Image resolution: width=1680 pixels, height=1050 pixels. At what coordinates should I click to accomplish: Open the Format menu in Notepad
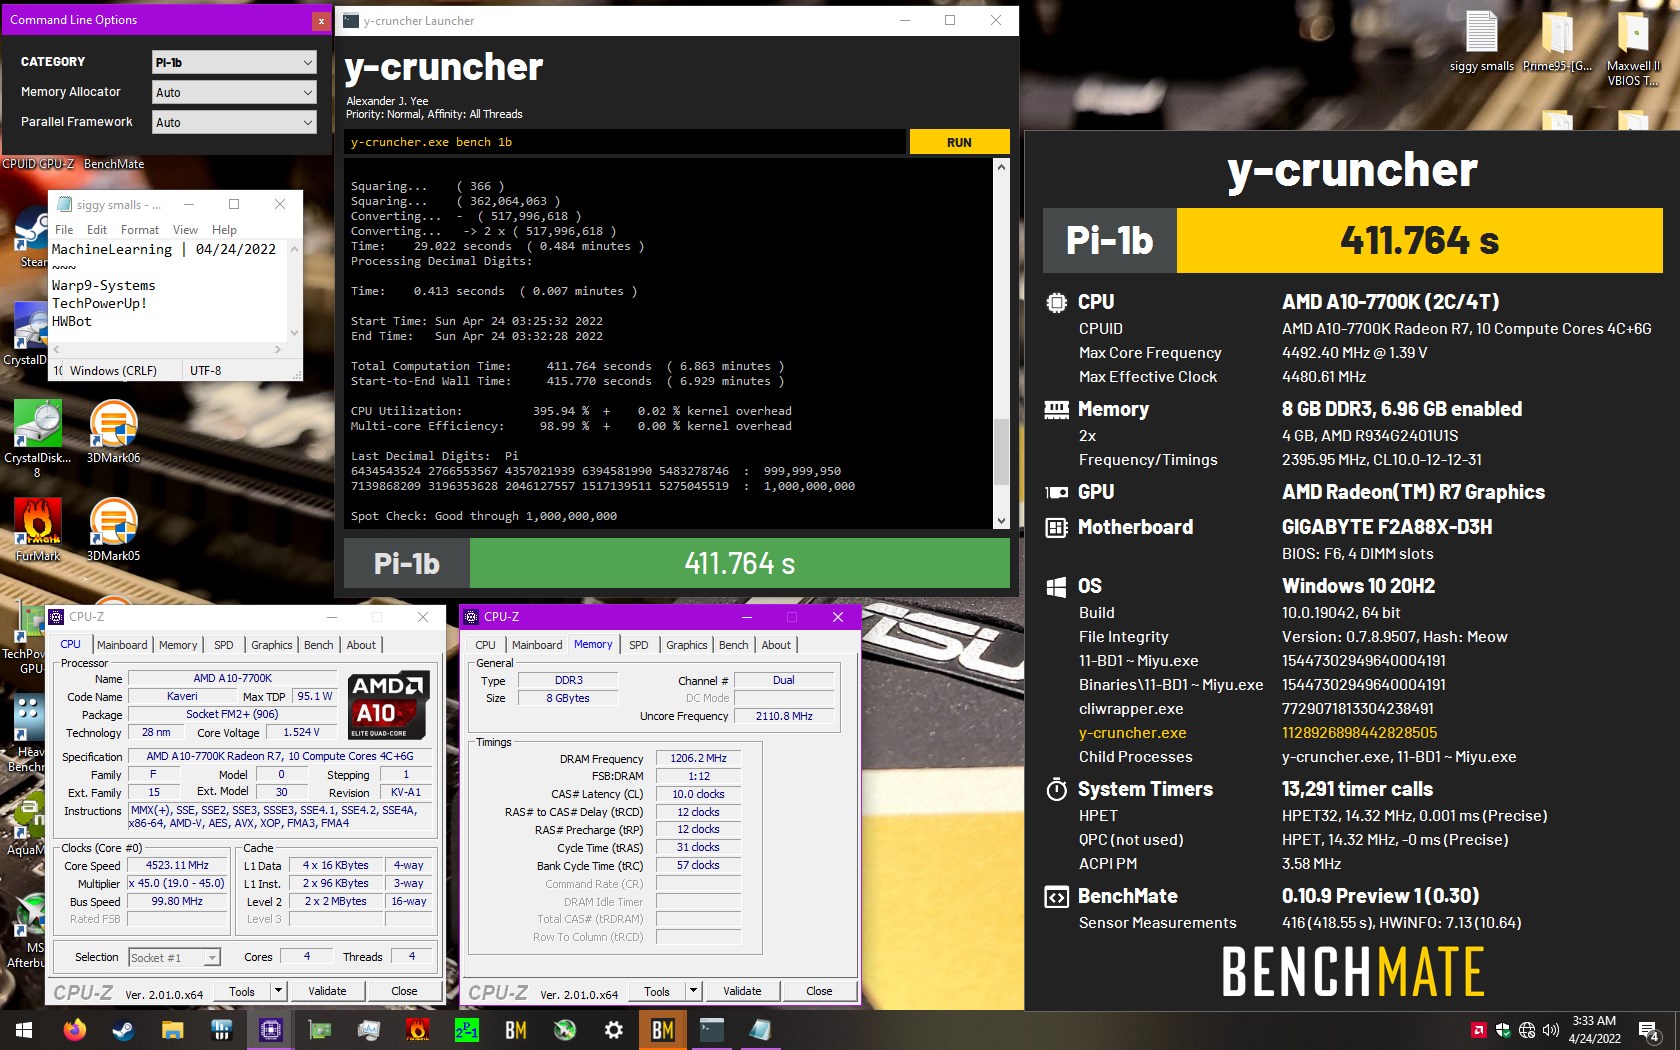point(140,229)
